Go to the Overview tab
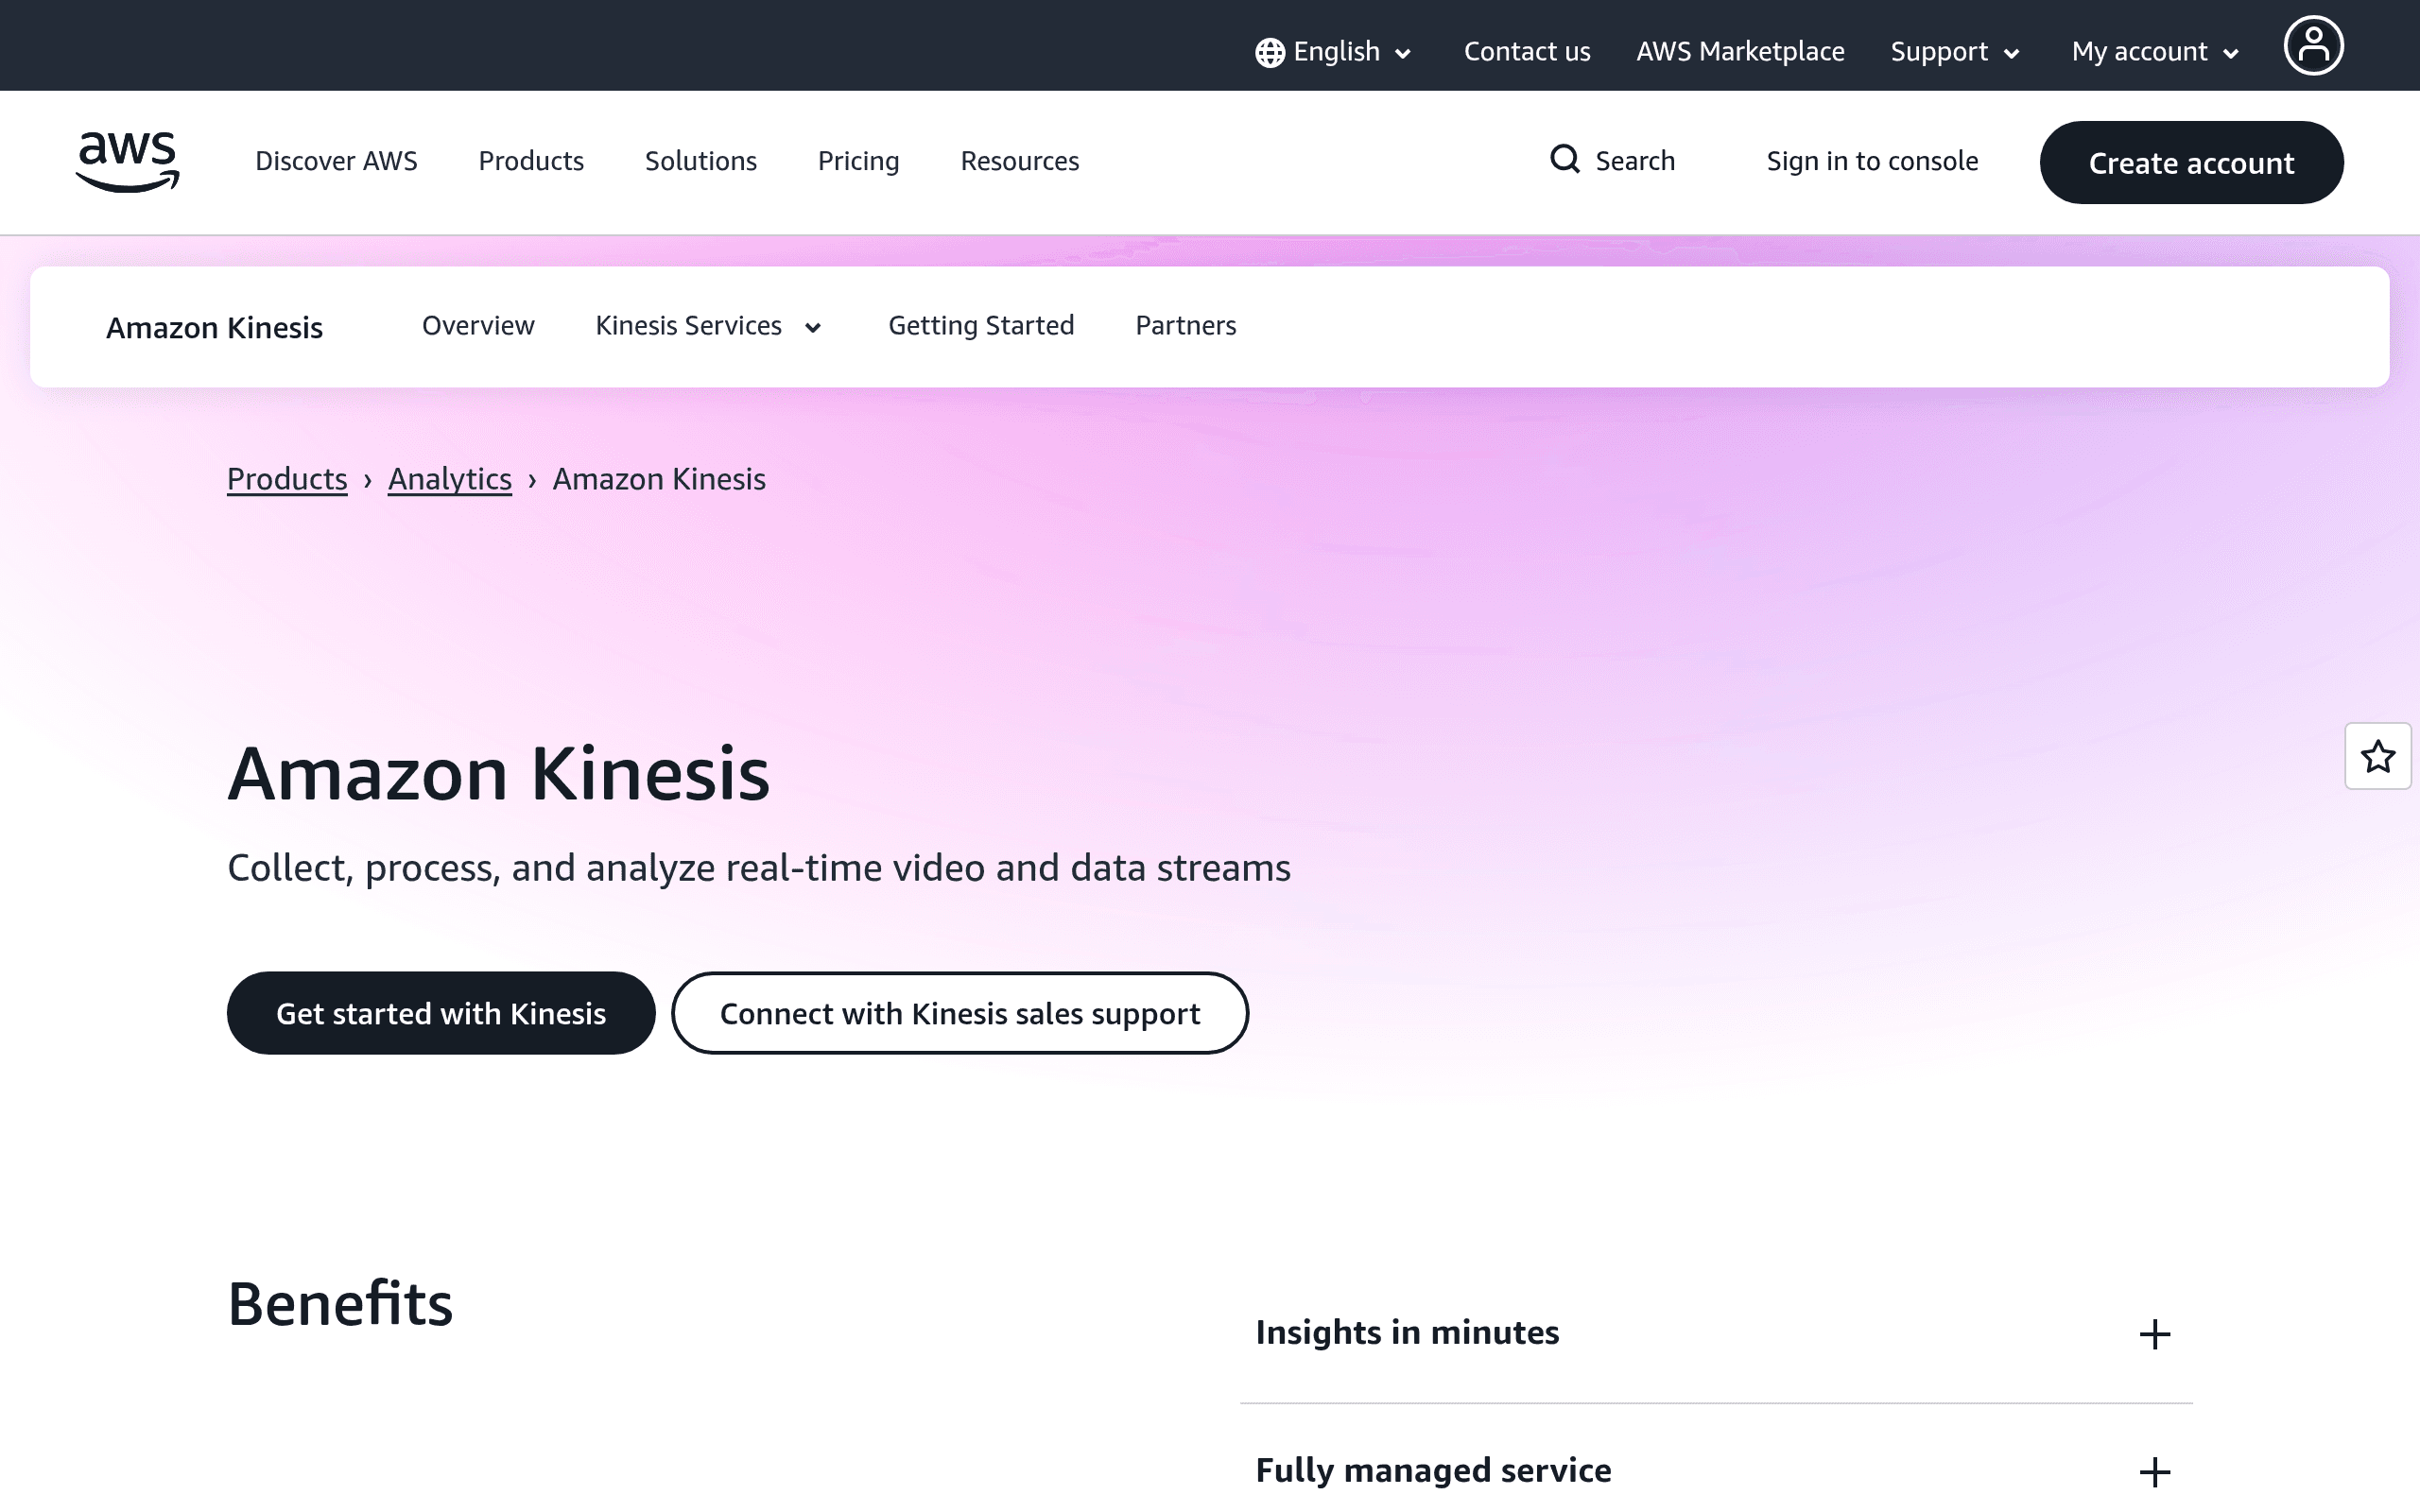The height and width of the screenshot is (1512, 2420). (x=478, y=326)
